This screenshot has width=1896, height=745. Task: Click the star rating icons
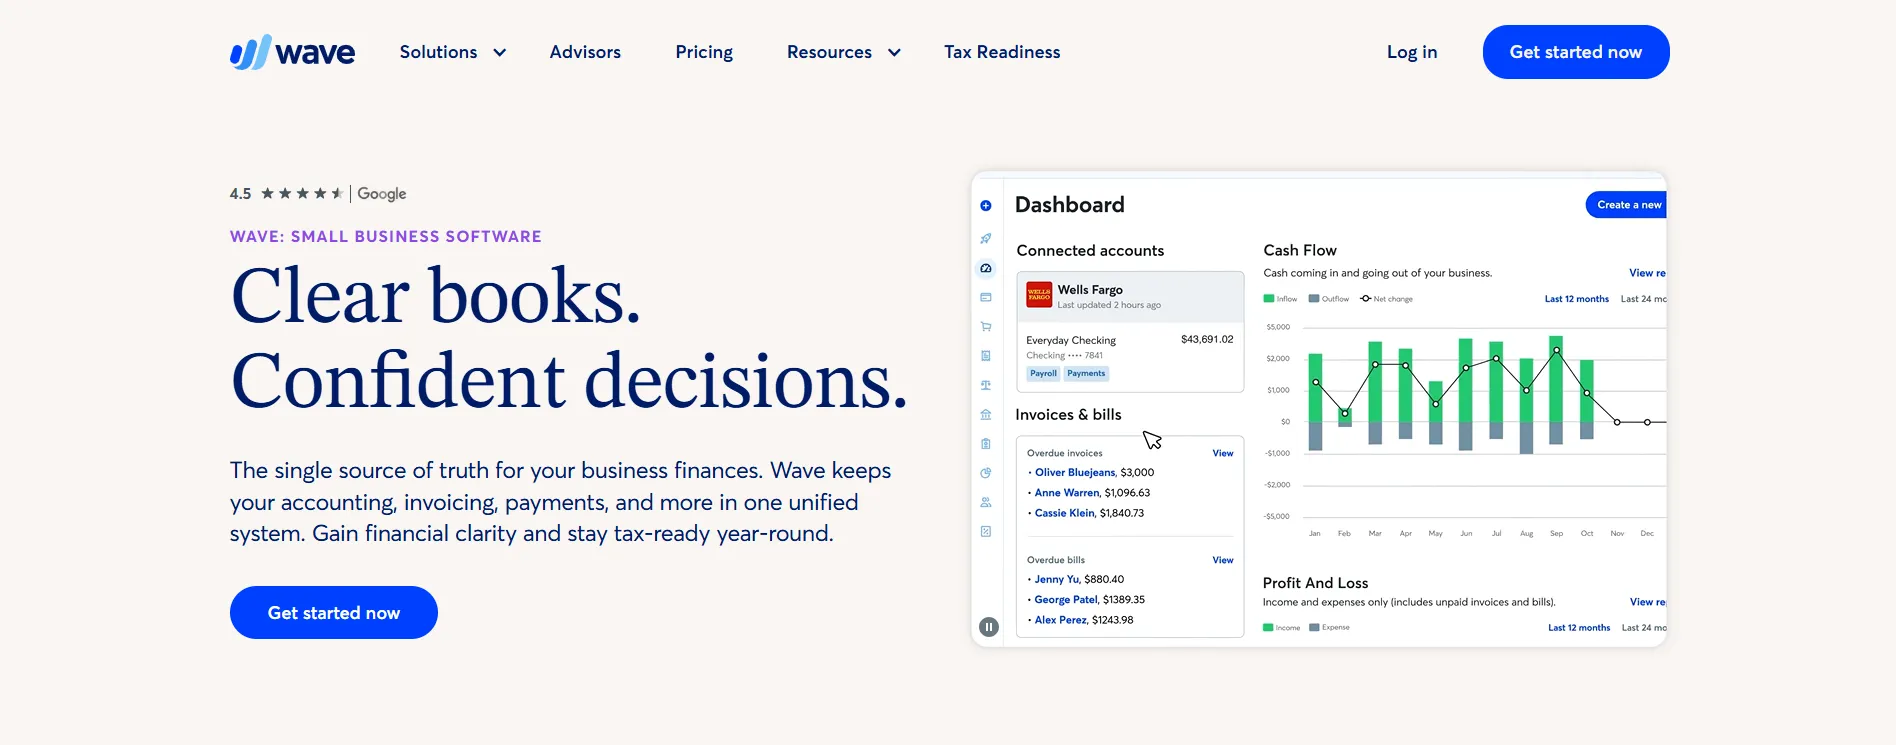302,194
